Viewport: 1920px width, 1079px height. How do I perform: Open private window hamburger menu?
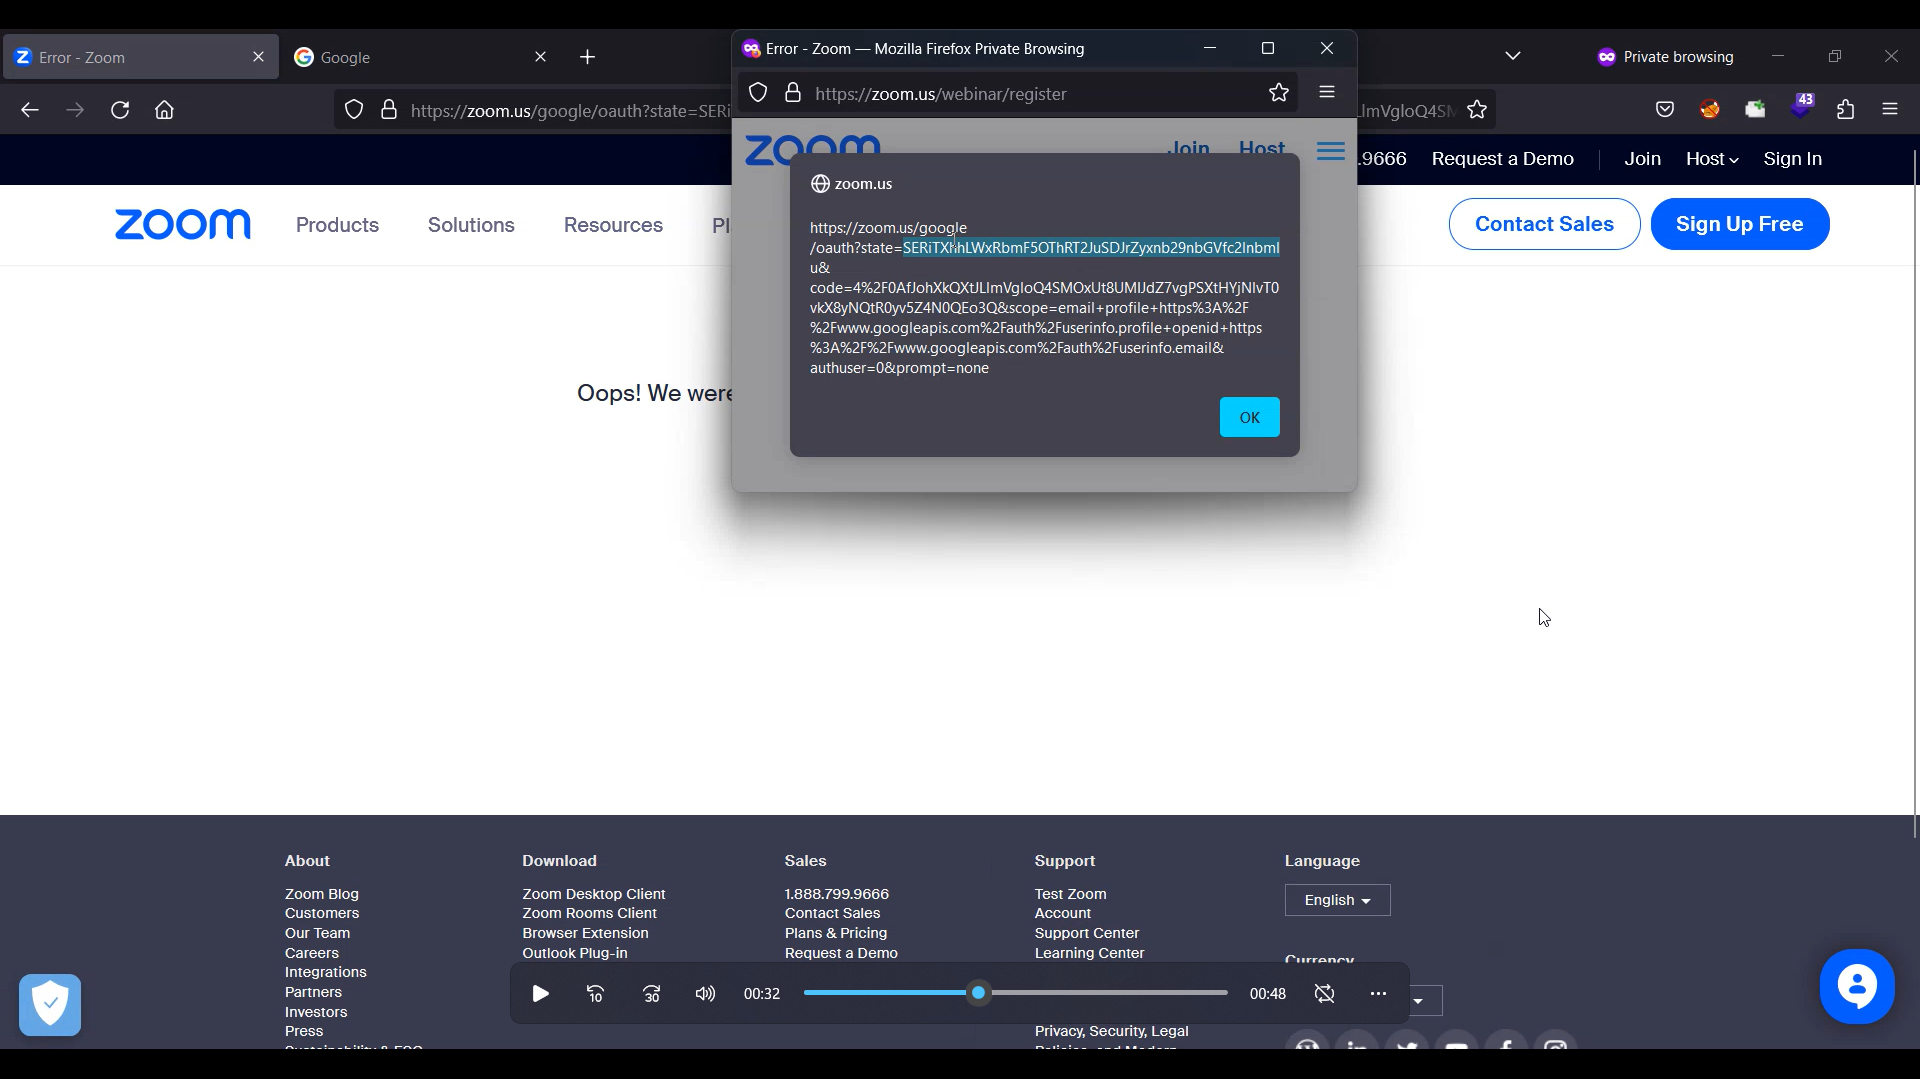click(x=1327, y=92)
